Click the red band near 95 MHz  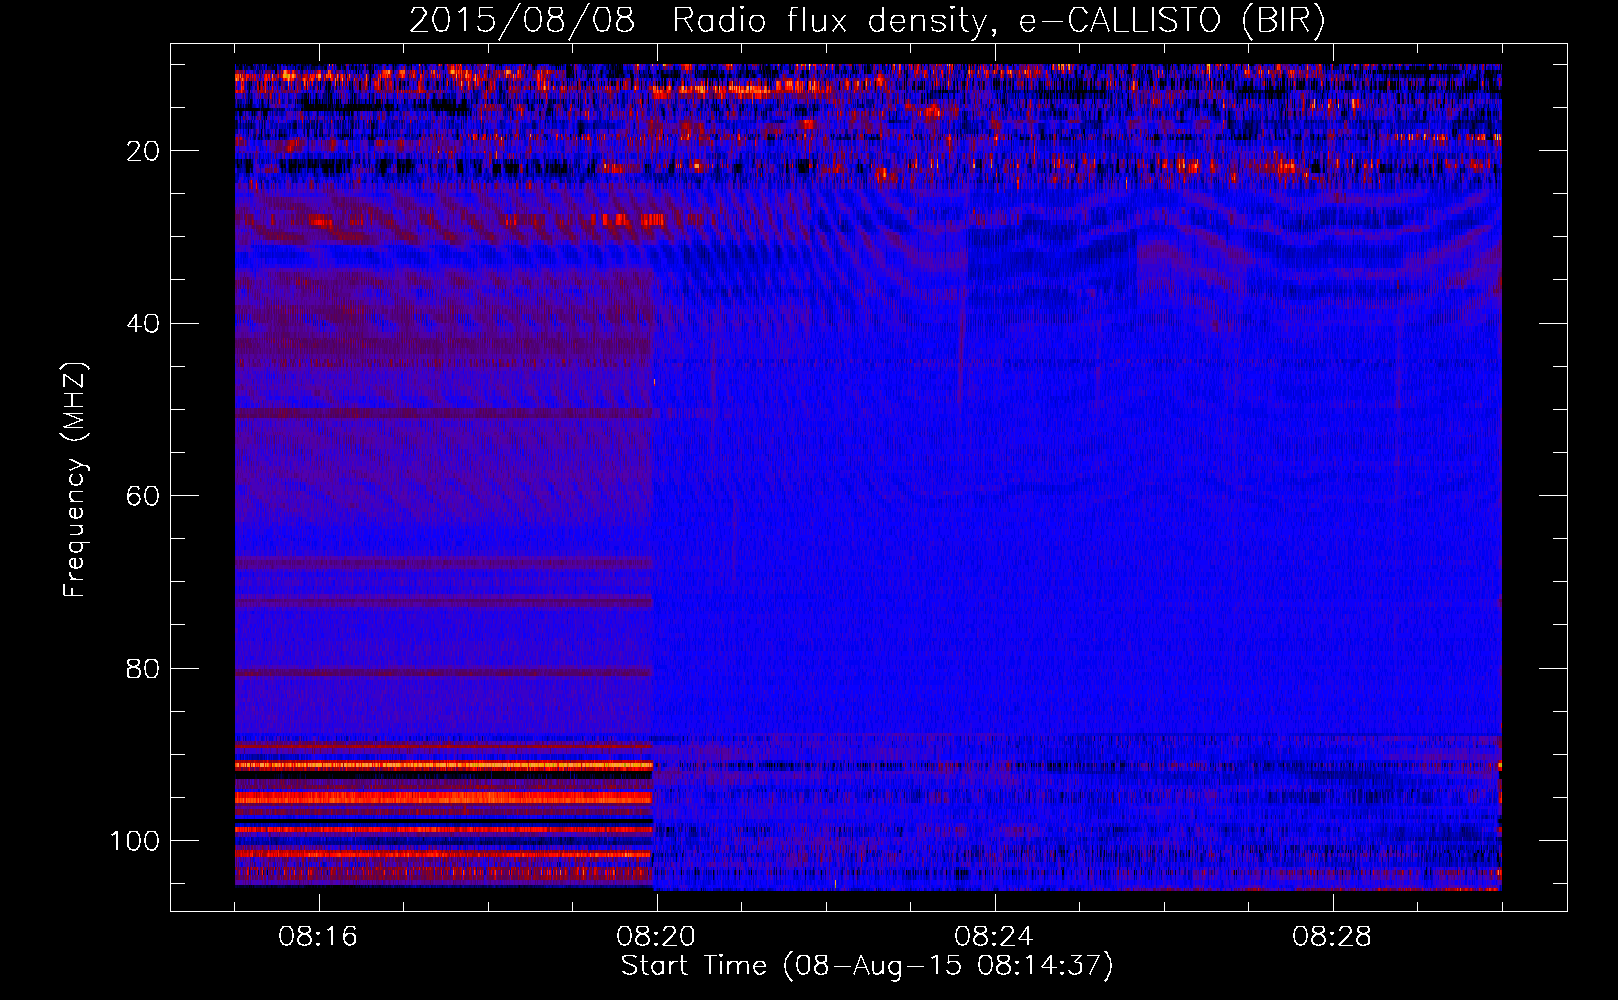444,798
